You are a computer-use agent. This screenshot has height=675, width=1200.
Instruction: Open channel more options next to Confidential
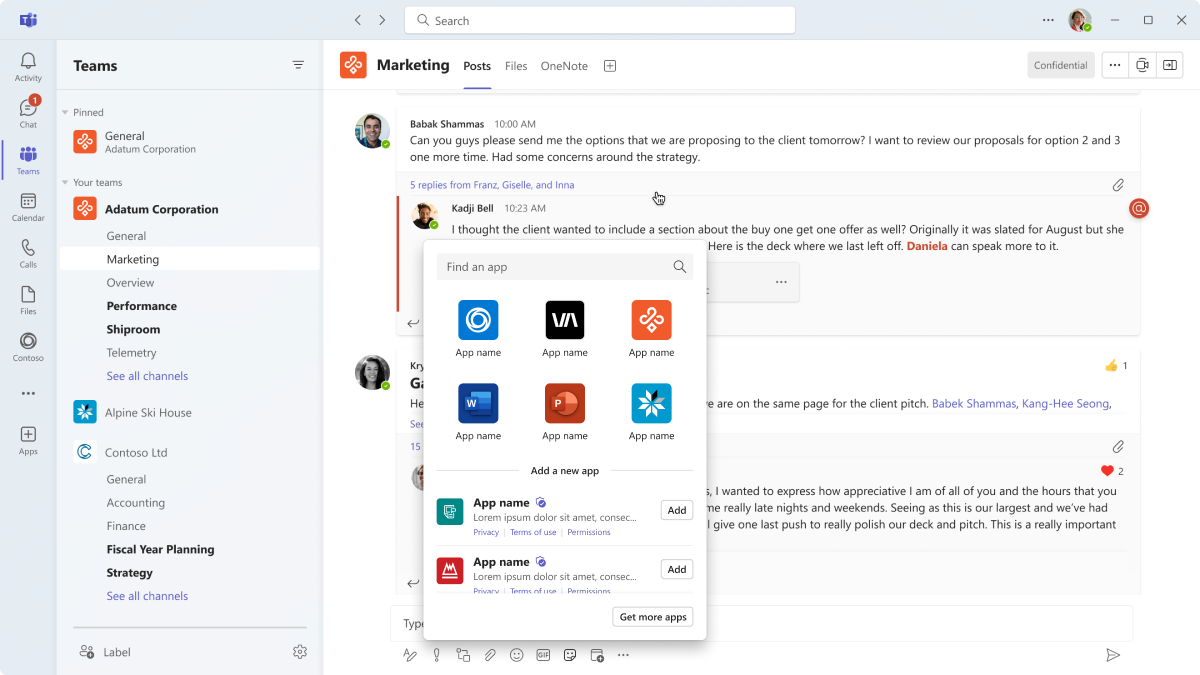pyautogui.click(x=1115, y=65)
